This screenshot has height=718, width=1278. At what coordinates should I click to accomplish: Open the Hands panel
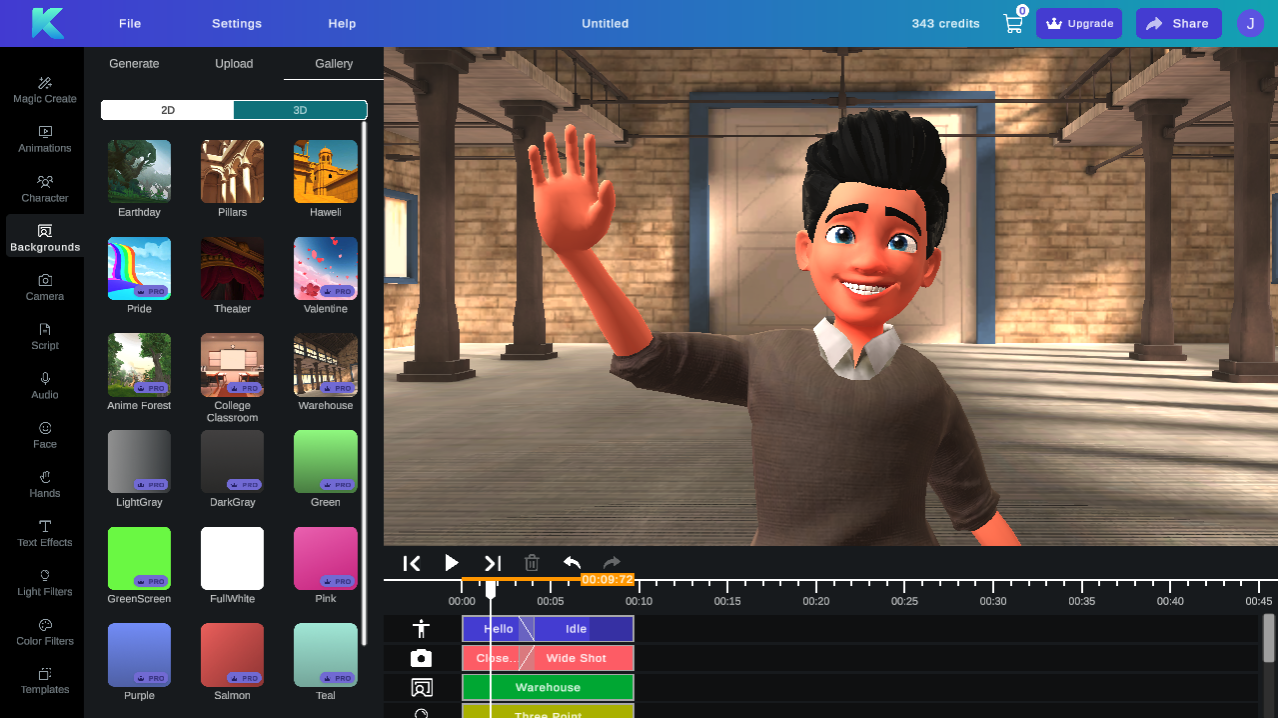pyautogui.click(x=44, y=485)
